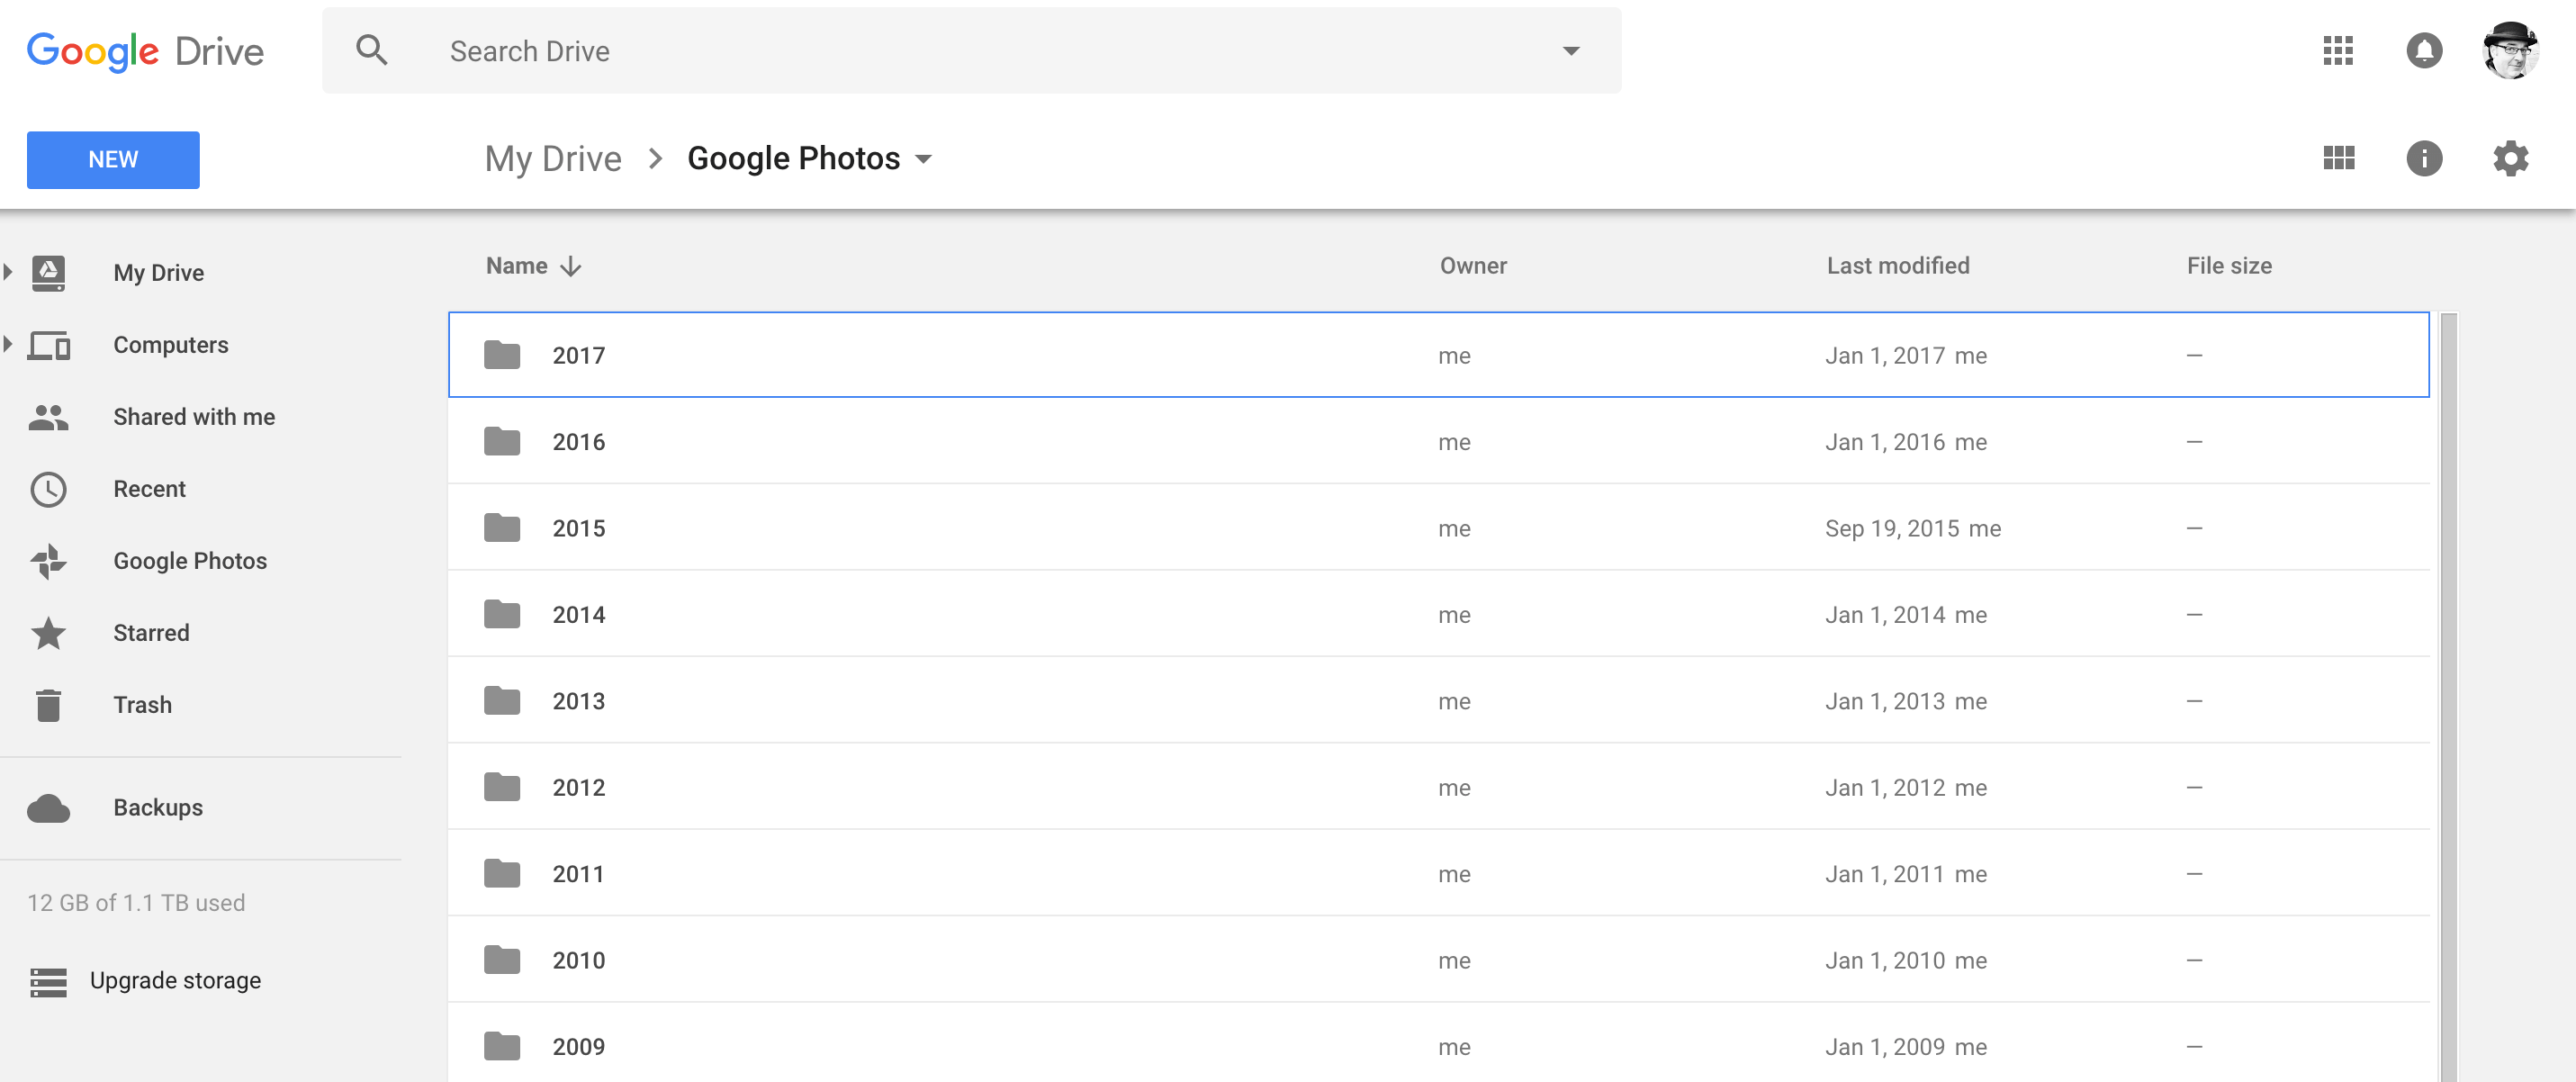The image size is (2576, 1082).
Task: Show details with the info icon
Action: tap(2423, 158)
